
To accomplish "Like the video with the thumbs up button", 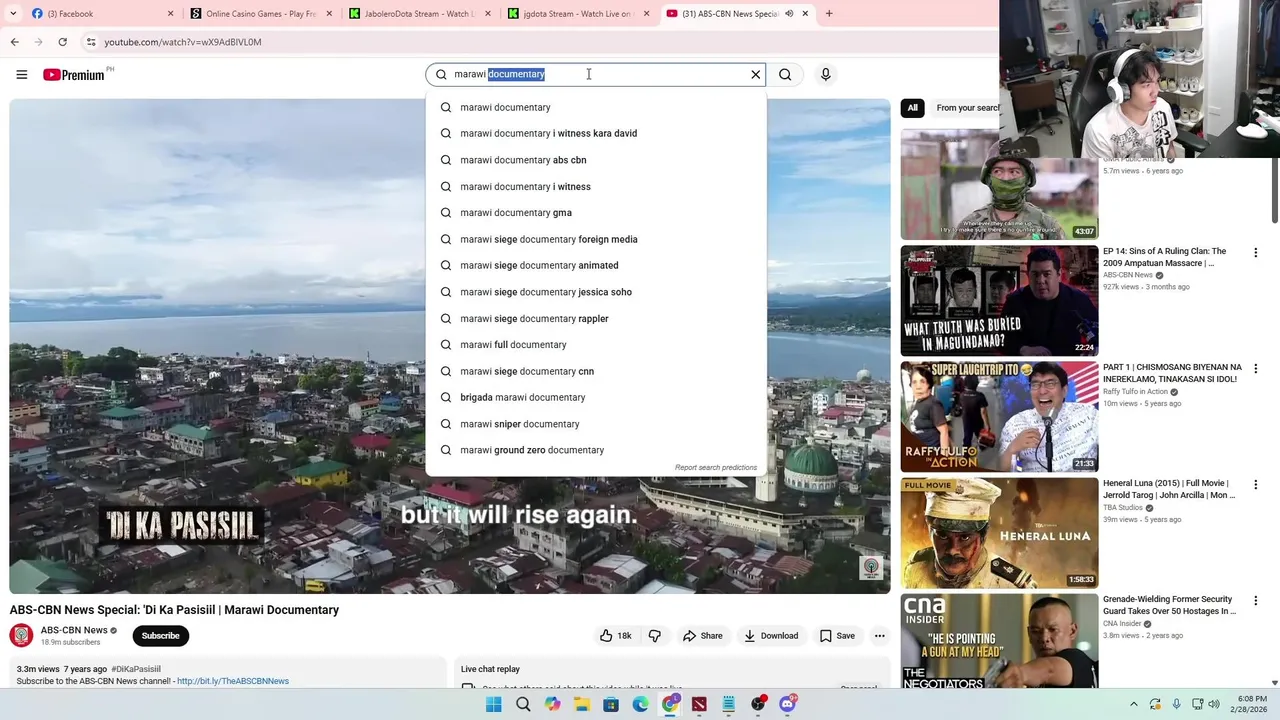I will [x=615, y=636].
